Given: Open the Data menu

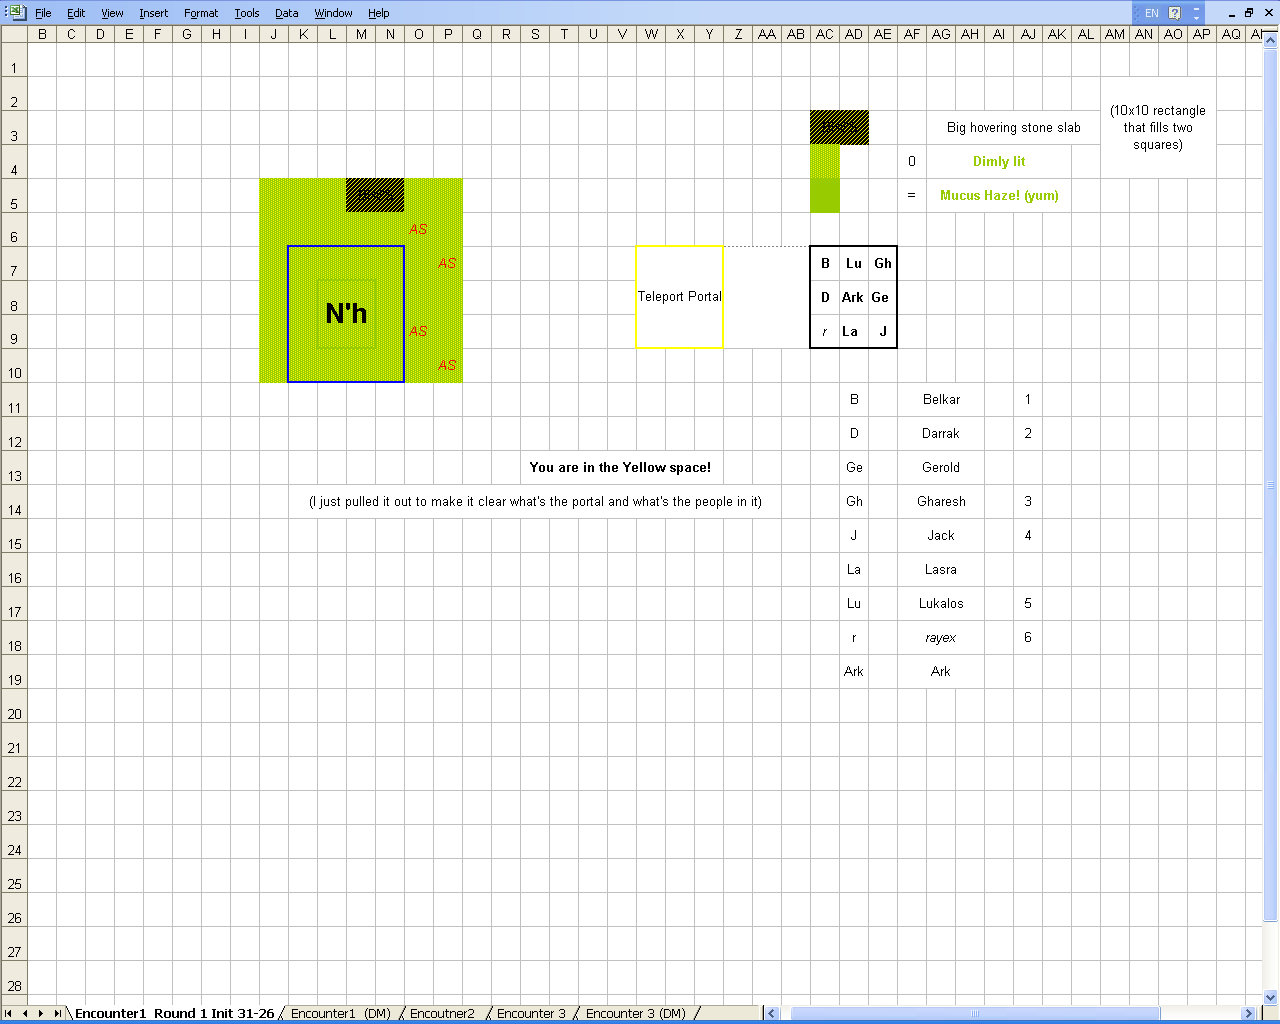Looking at the screenshot, I should tap(286, 13).
